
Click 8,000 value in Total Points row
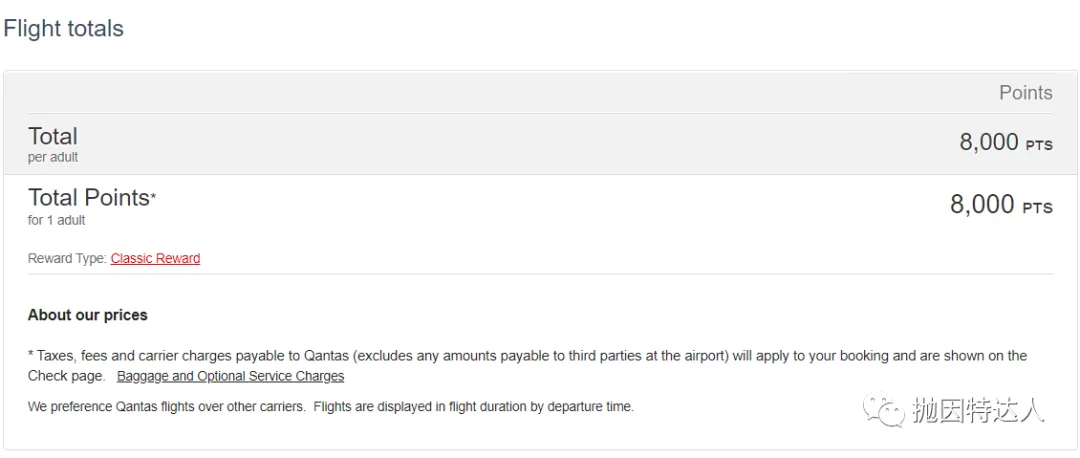(x=982, y=205)
